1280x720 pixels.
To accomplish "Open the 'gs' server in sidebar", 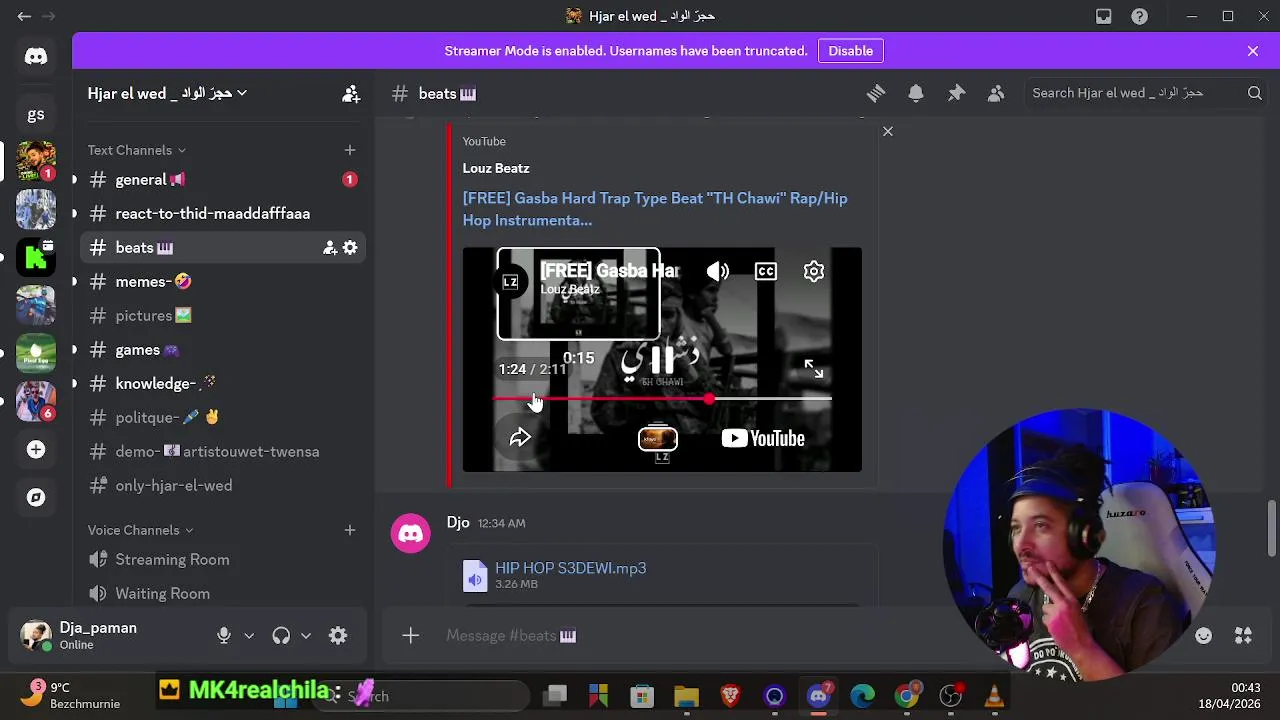I will [36, 114].
